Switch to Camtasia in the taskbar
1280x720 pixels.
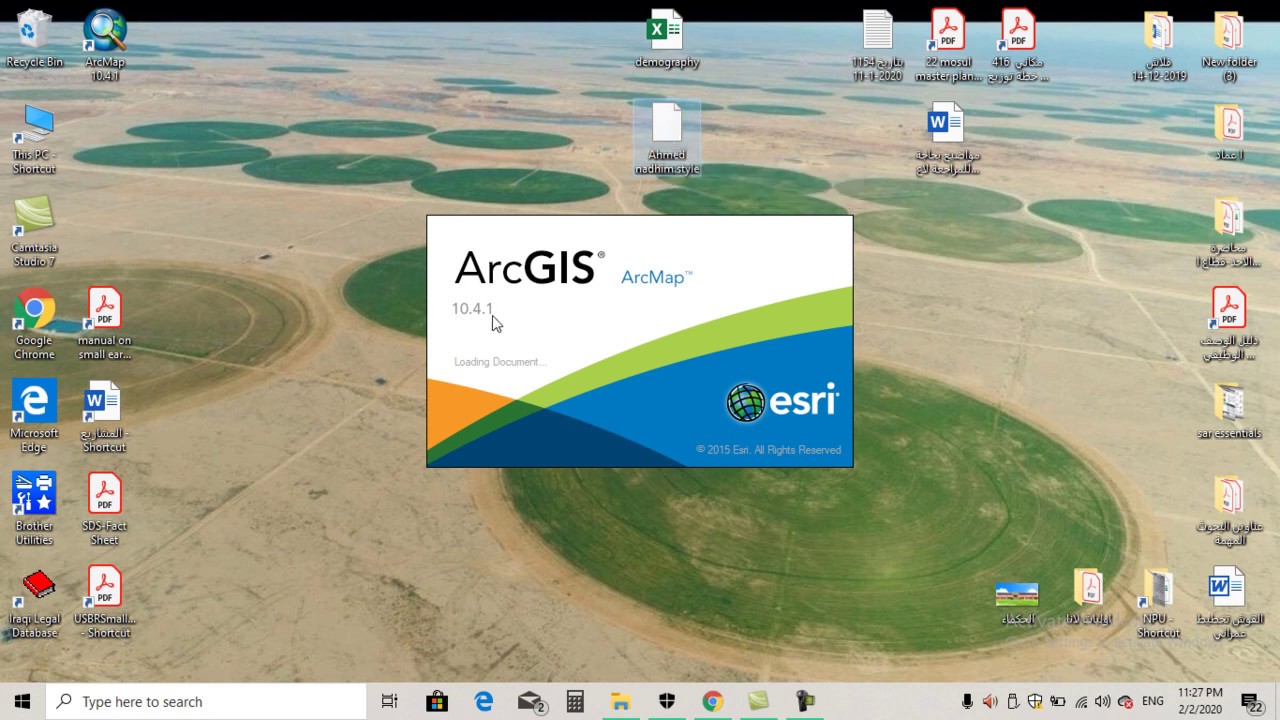click(759, 701)
